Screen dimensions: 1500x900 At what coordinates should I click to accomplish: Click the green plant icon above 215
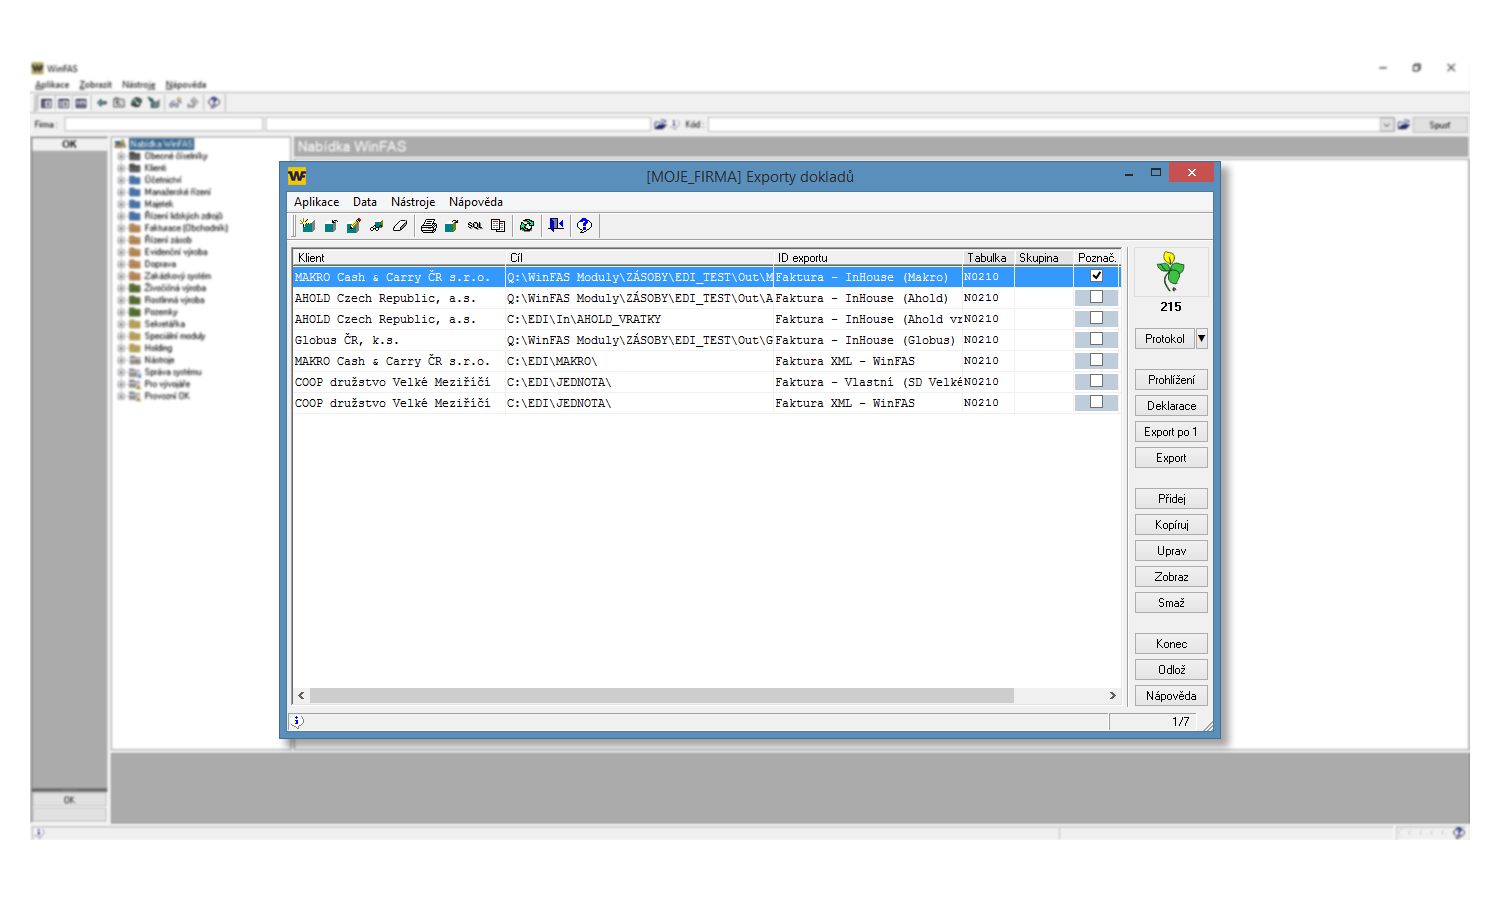[1171, 271]
